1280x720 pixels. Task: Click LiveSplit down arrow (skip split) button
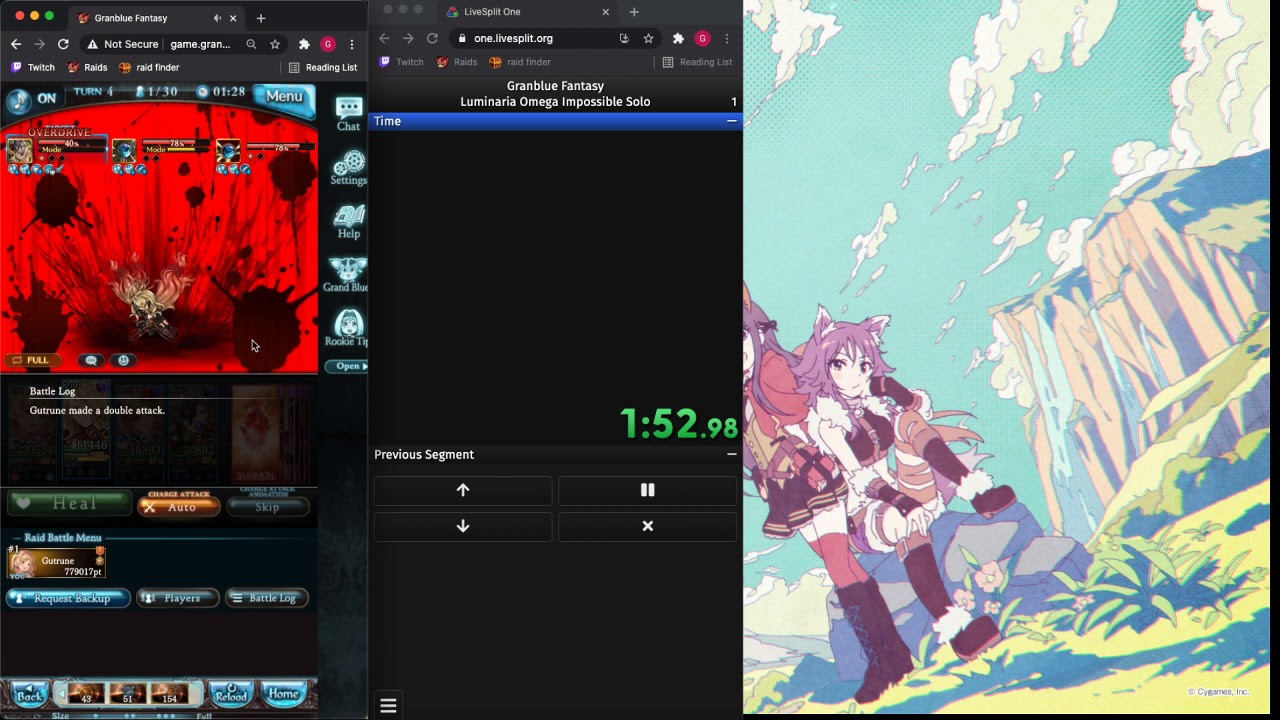(x=463, y=526)
